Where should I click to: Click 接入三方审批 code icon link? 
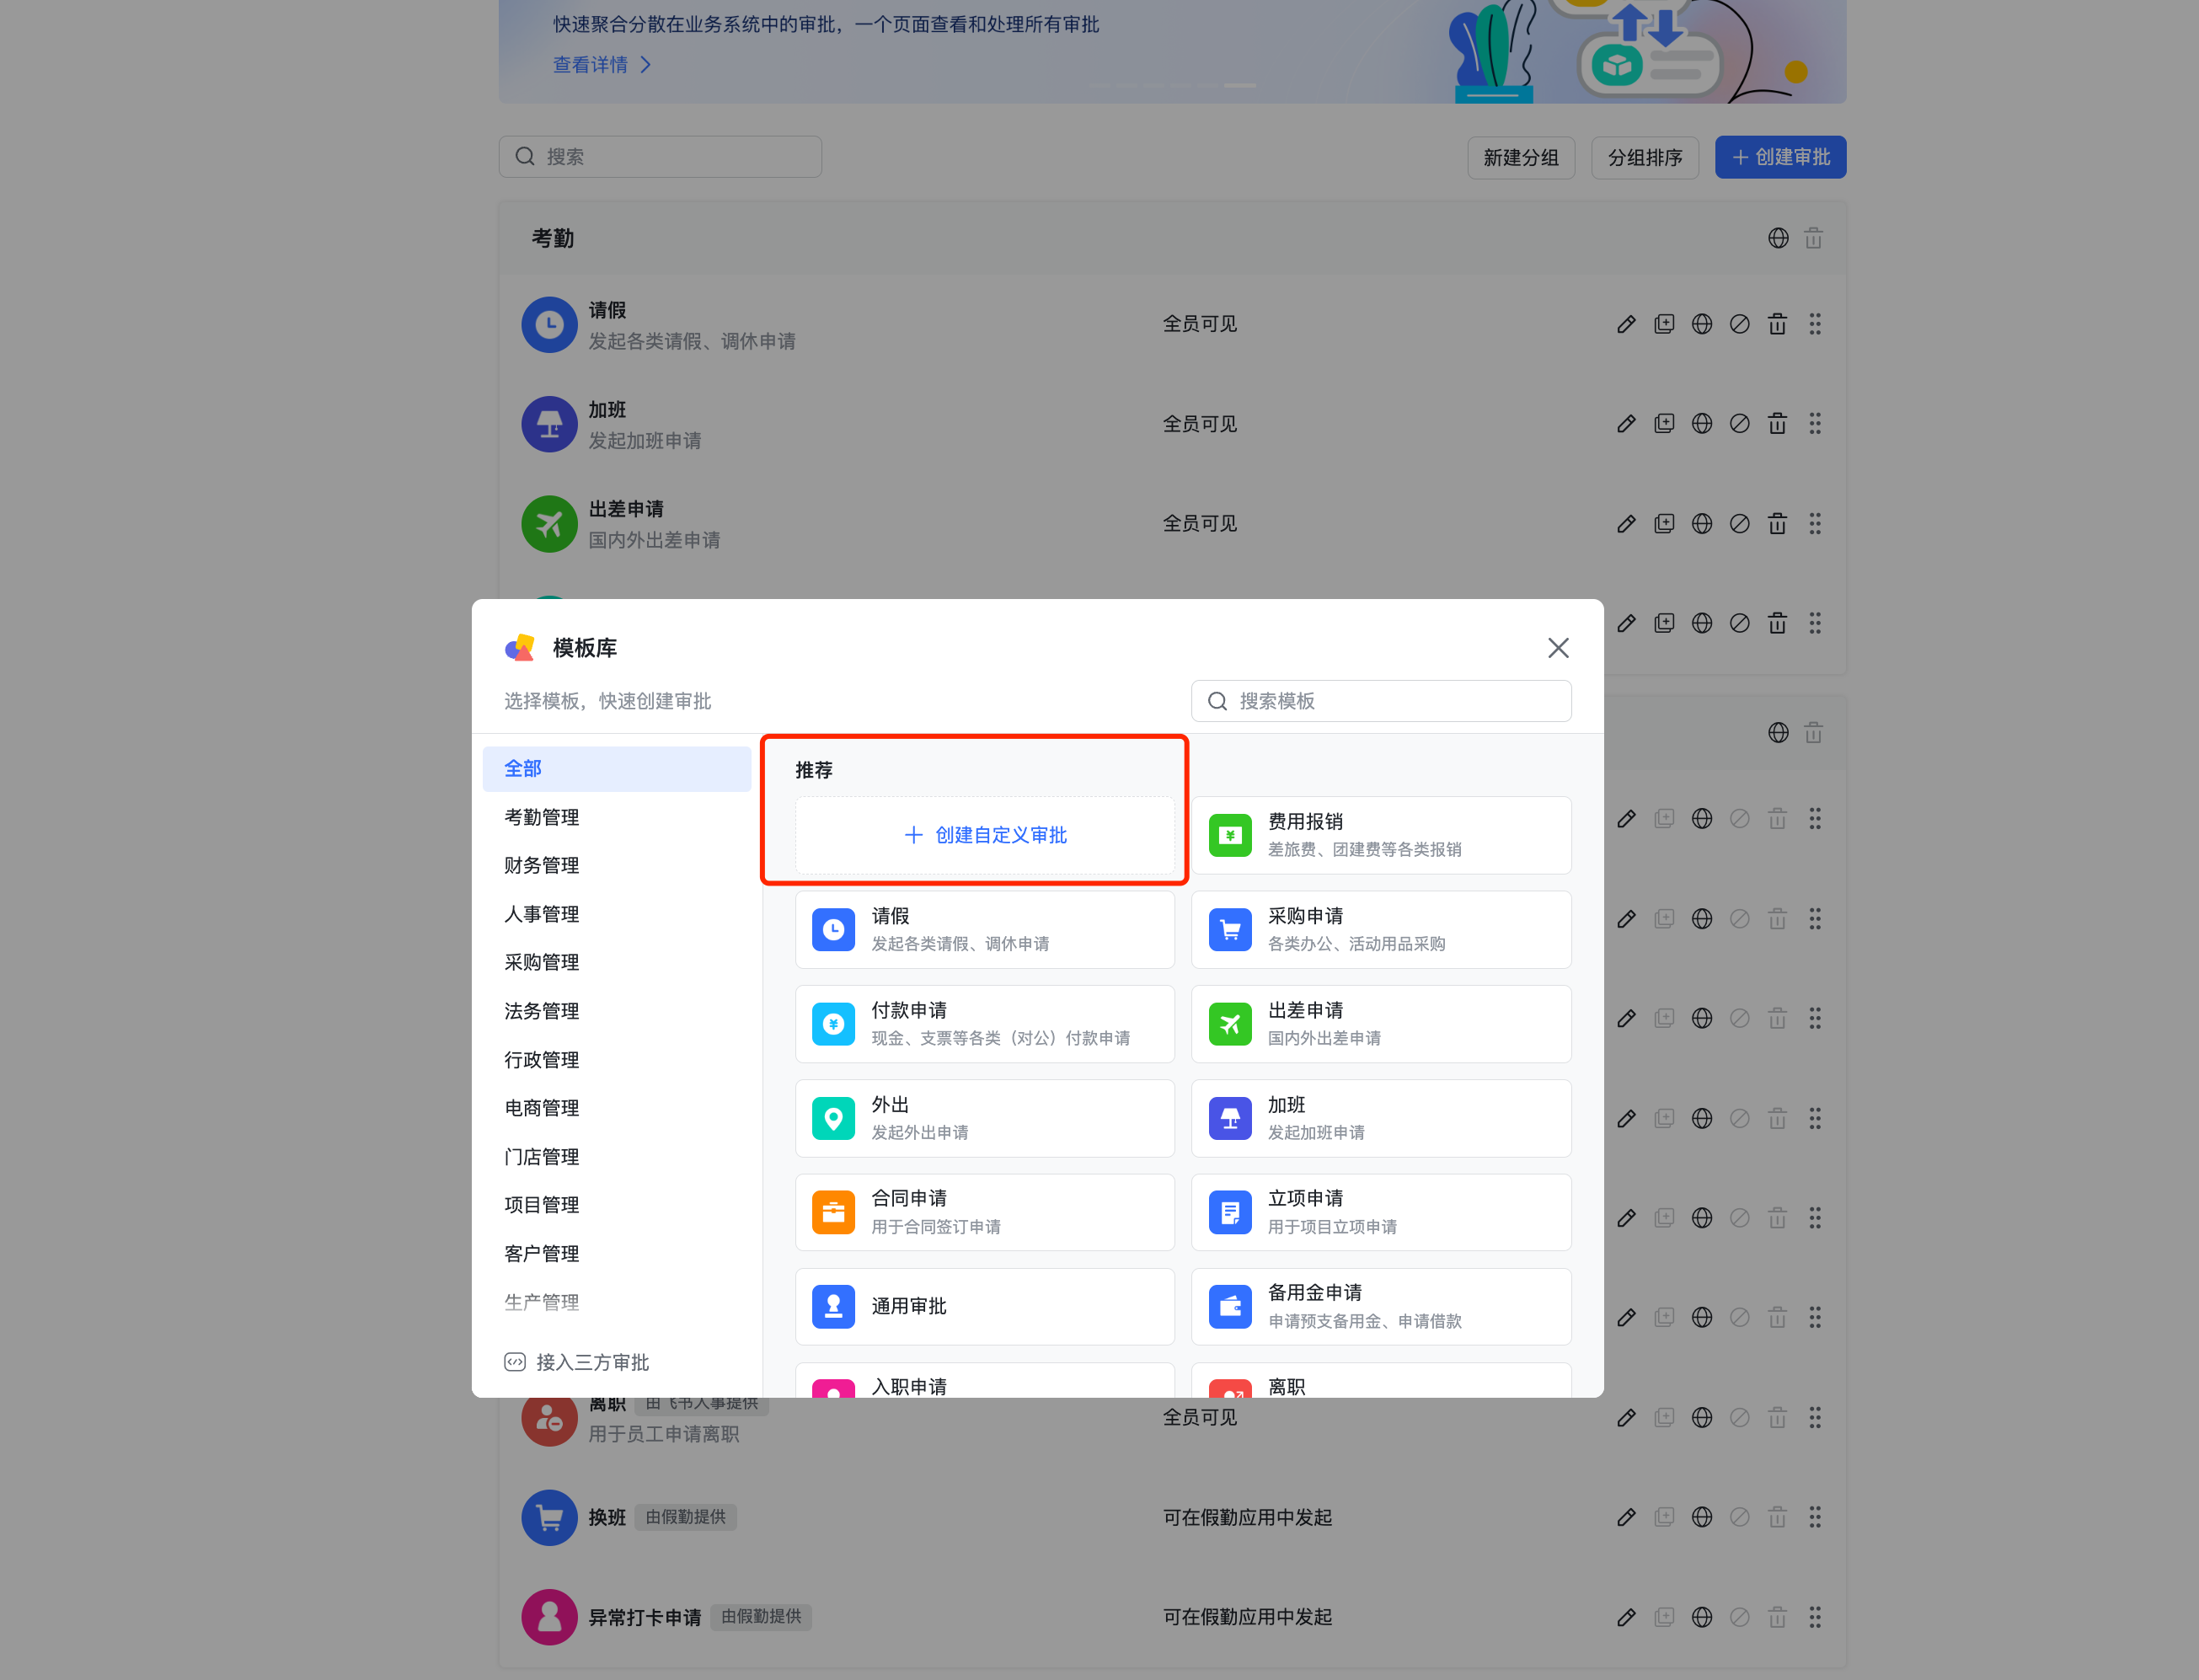click(577, 1362)
